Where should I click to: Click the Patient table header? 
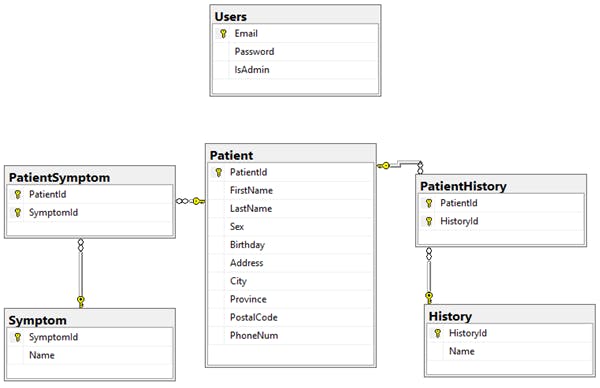[x=290, y=155]
